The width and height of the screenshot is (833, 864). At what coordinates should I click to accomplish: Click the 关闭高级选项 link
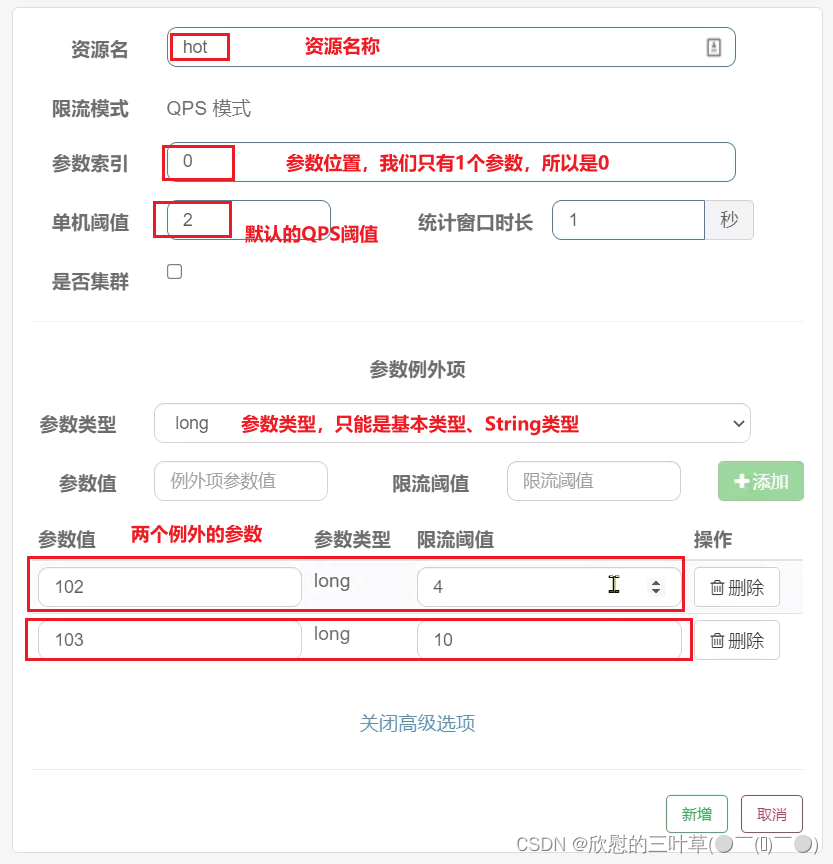tap(416, 723)
